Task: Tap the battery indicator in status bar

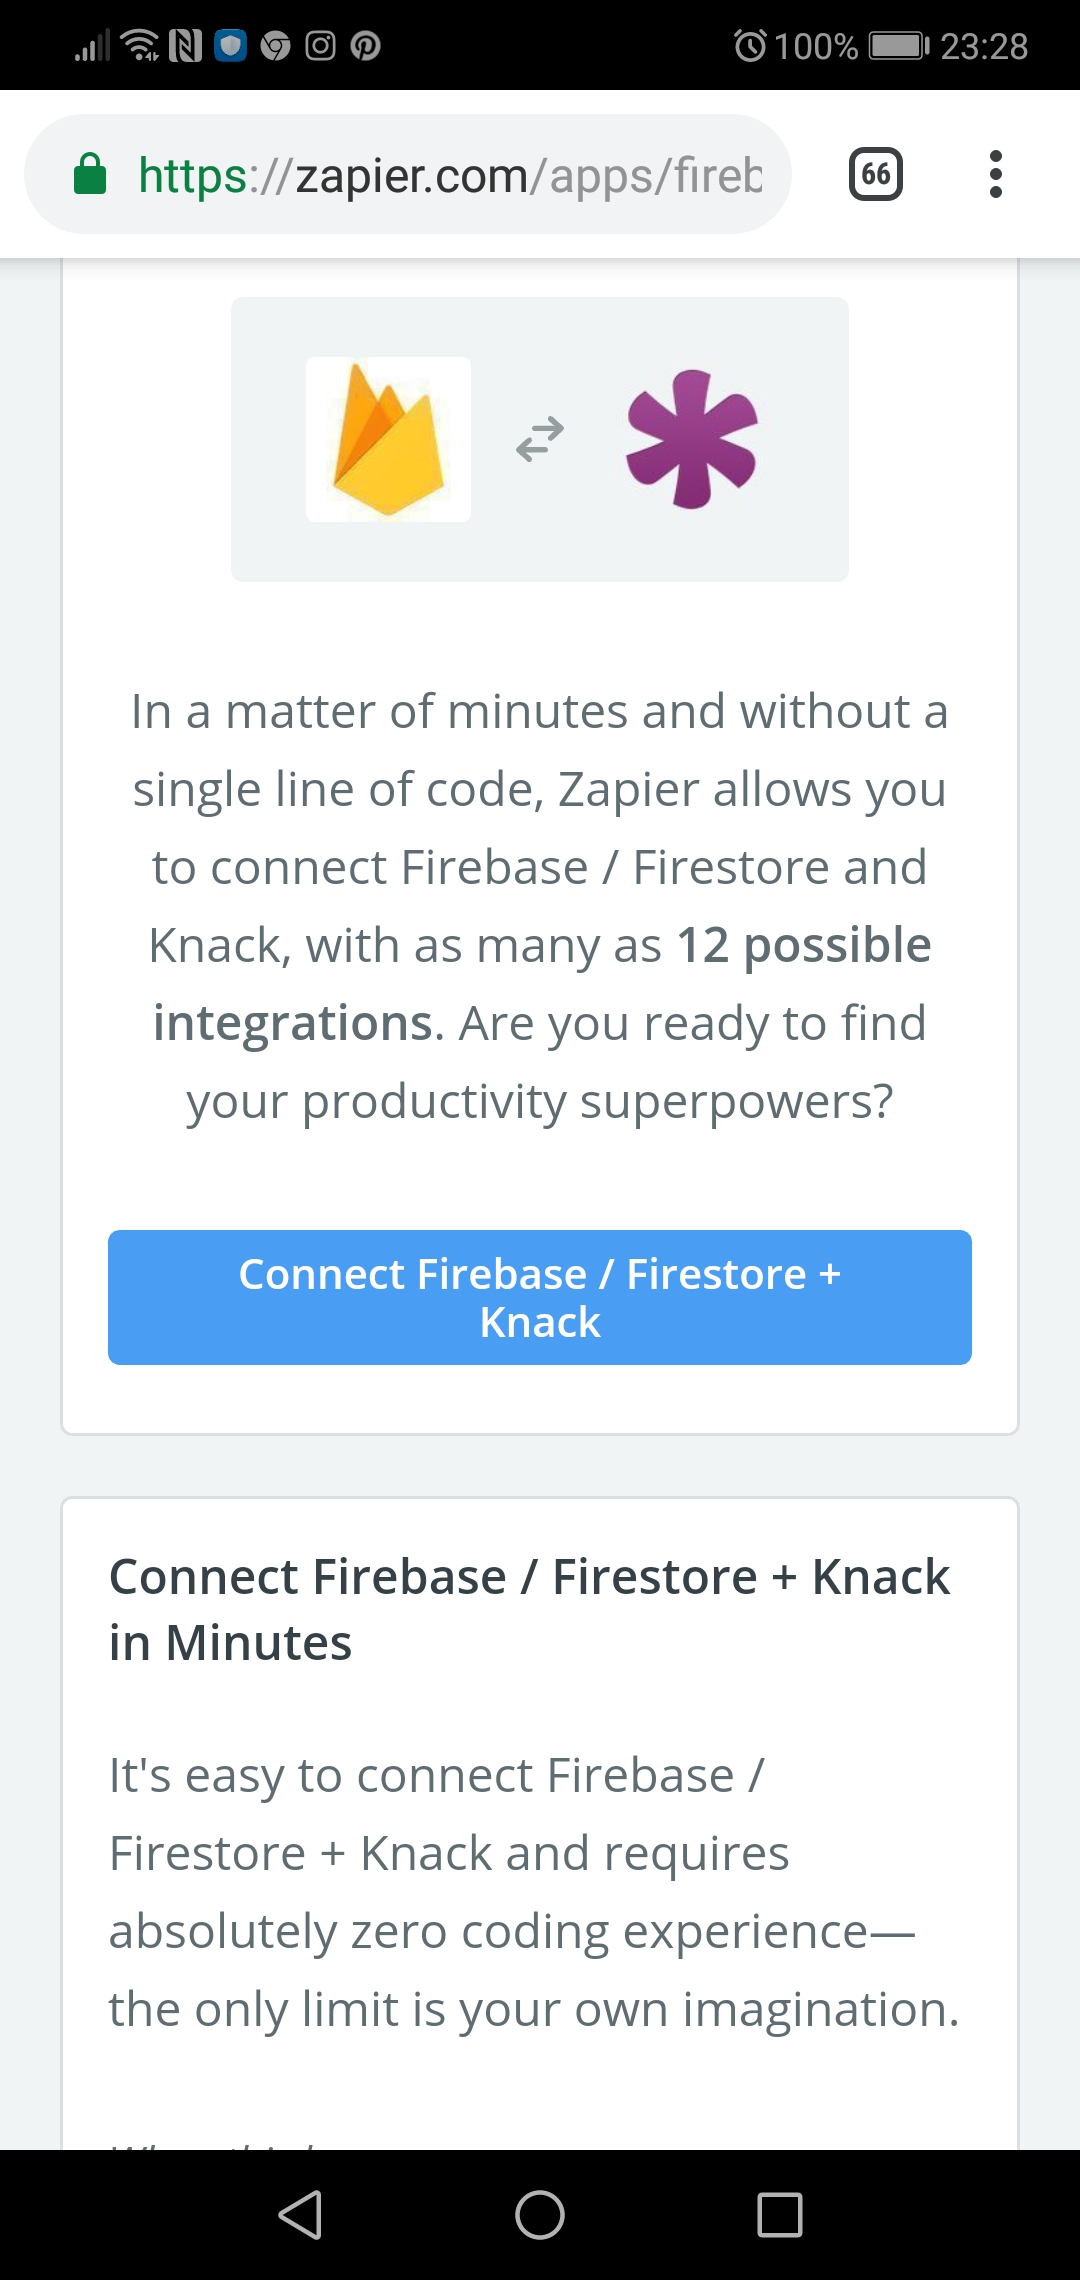Action: [899, 46]
